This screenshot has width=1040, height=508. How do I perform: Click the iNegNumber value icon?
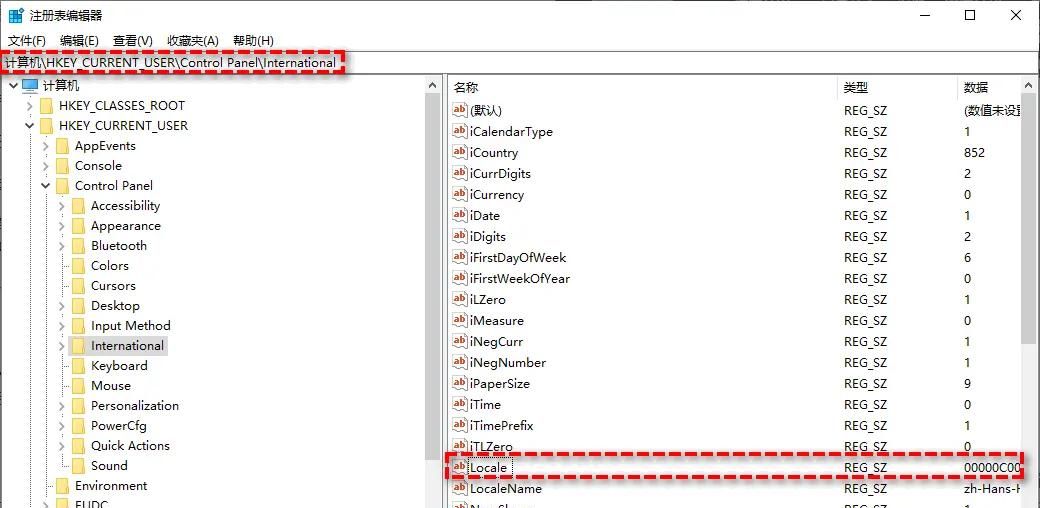click(460, 361)
